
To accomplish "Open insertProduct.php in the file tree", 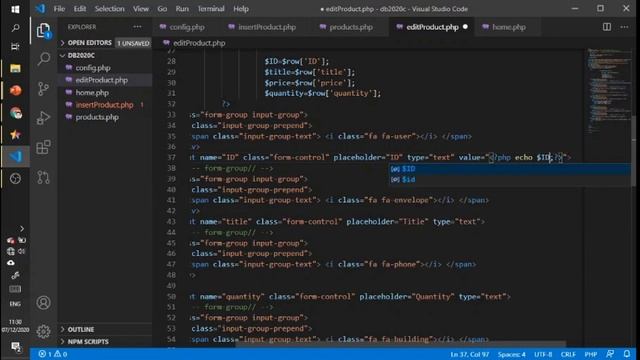I will (104, 104).
